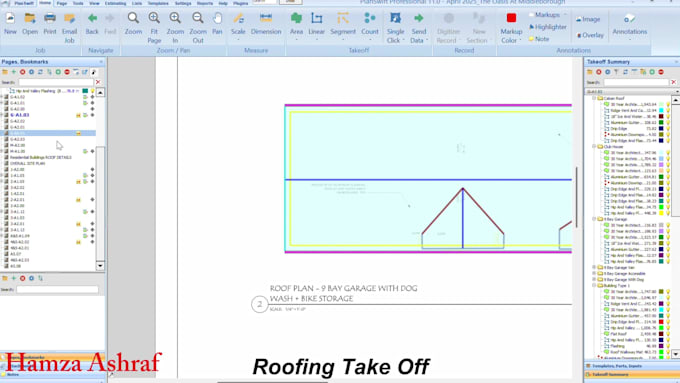
Task: Click the Email Job icon
Action: tap(69, 19)
